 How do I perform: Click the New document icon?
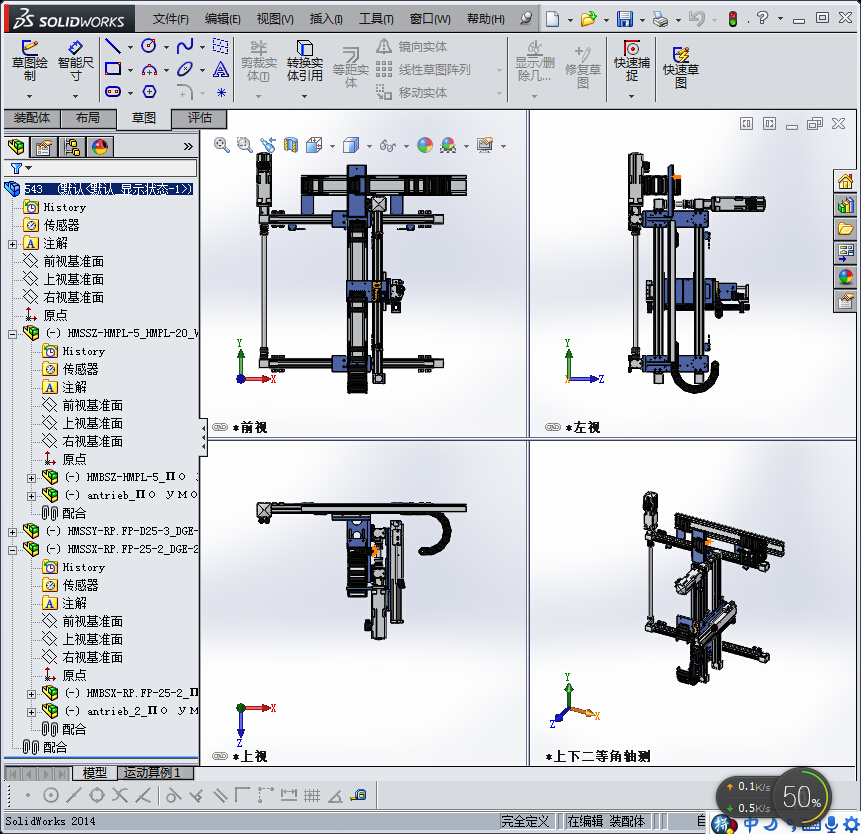coord(552,19)
